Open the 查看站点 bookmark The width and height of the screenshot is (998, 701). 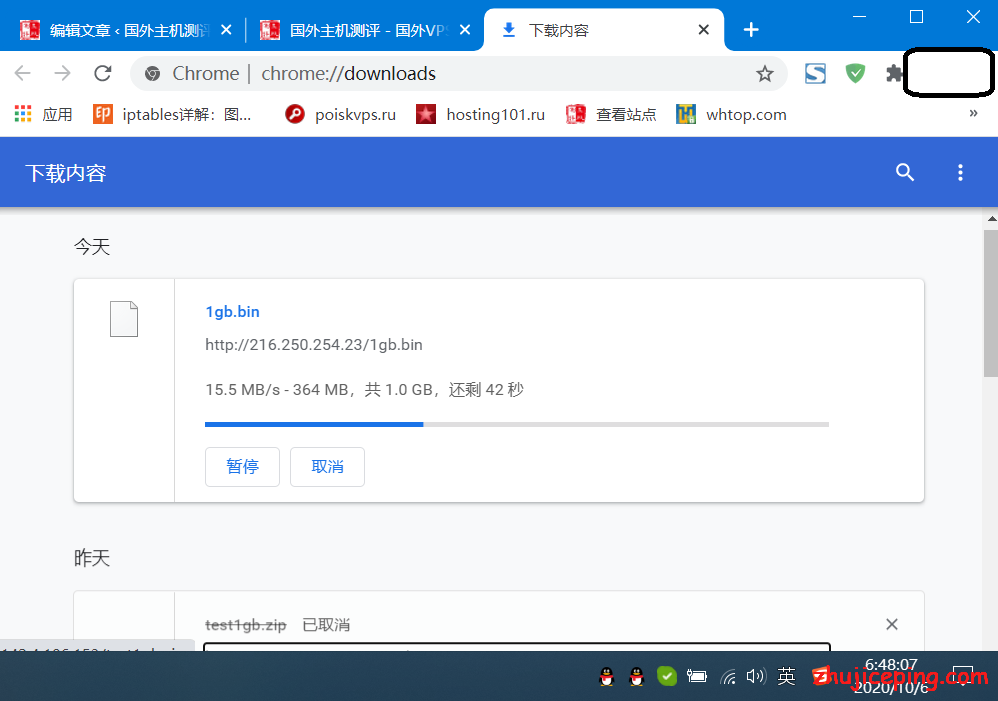coord(611,115)
